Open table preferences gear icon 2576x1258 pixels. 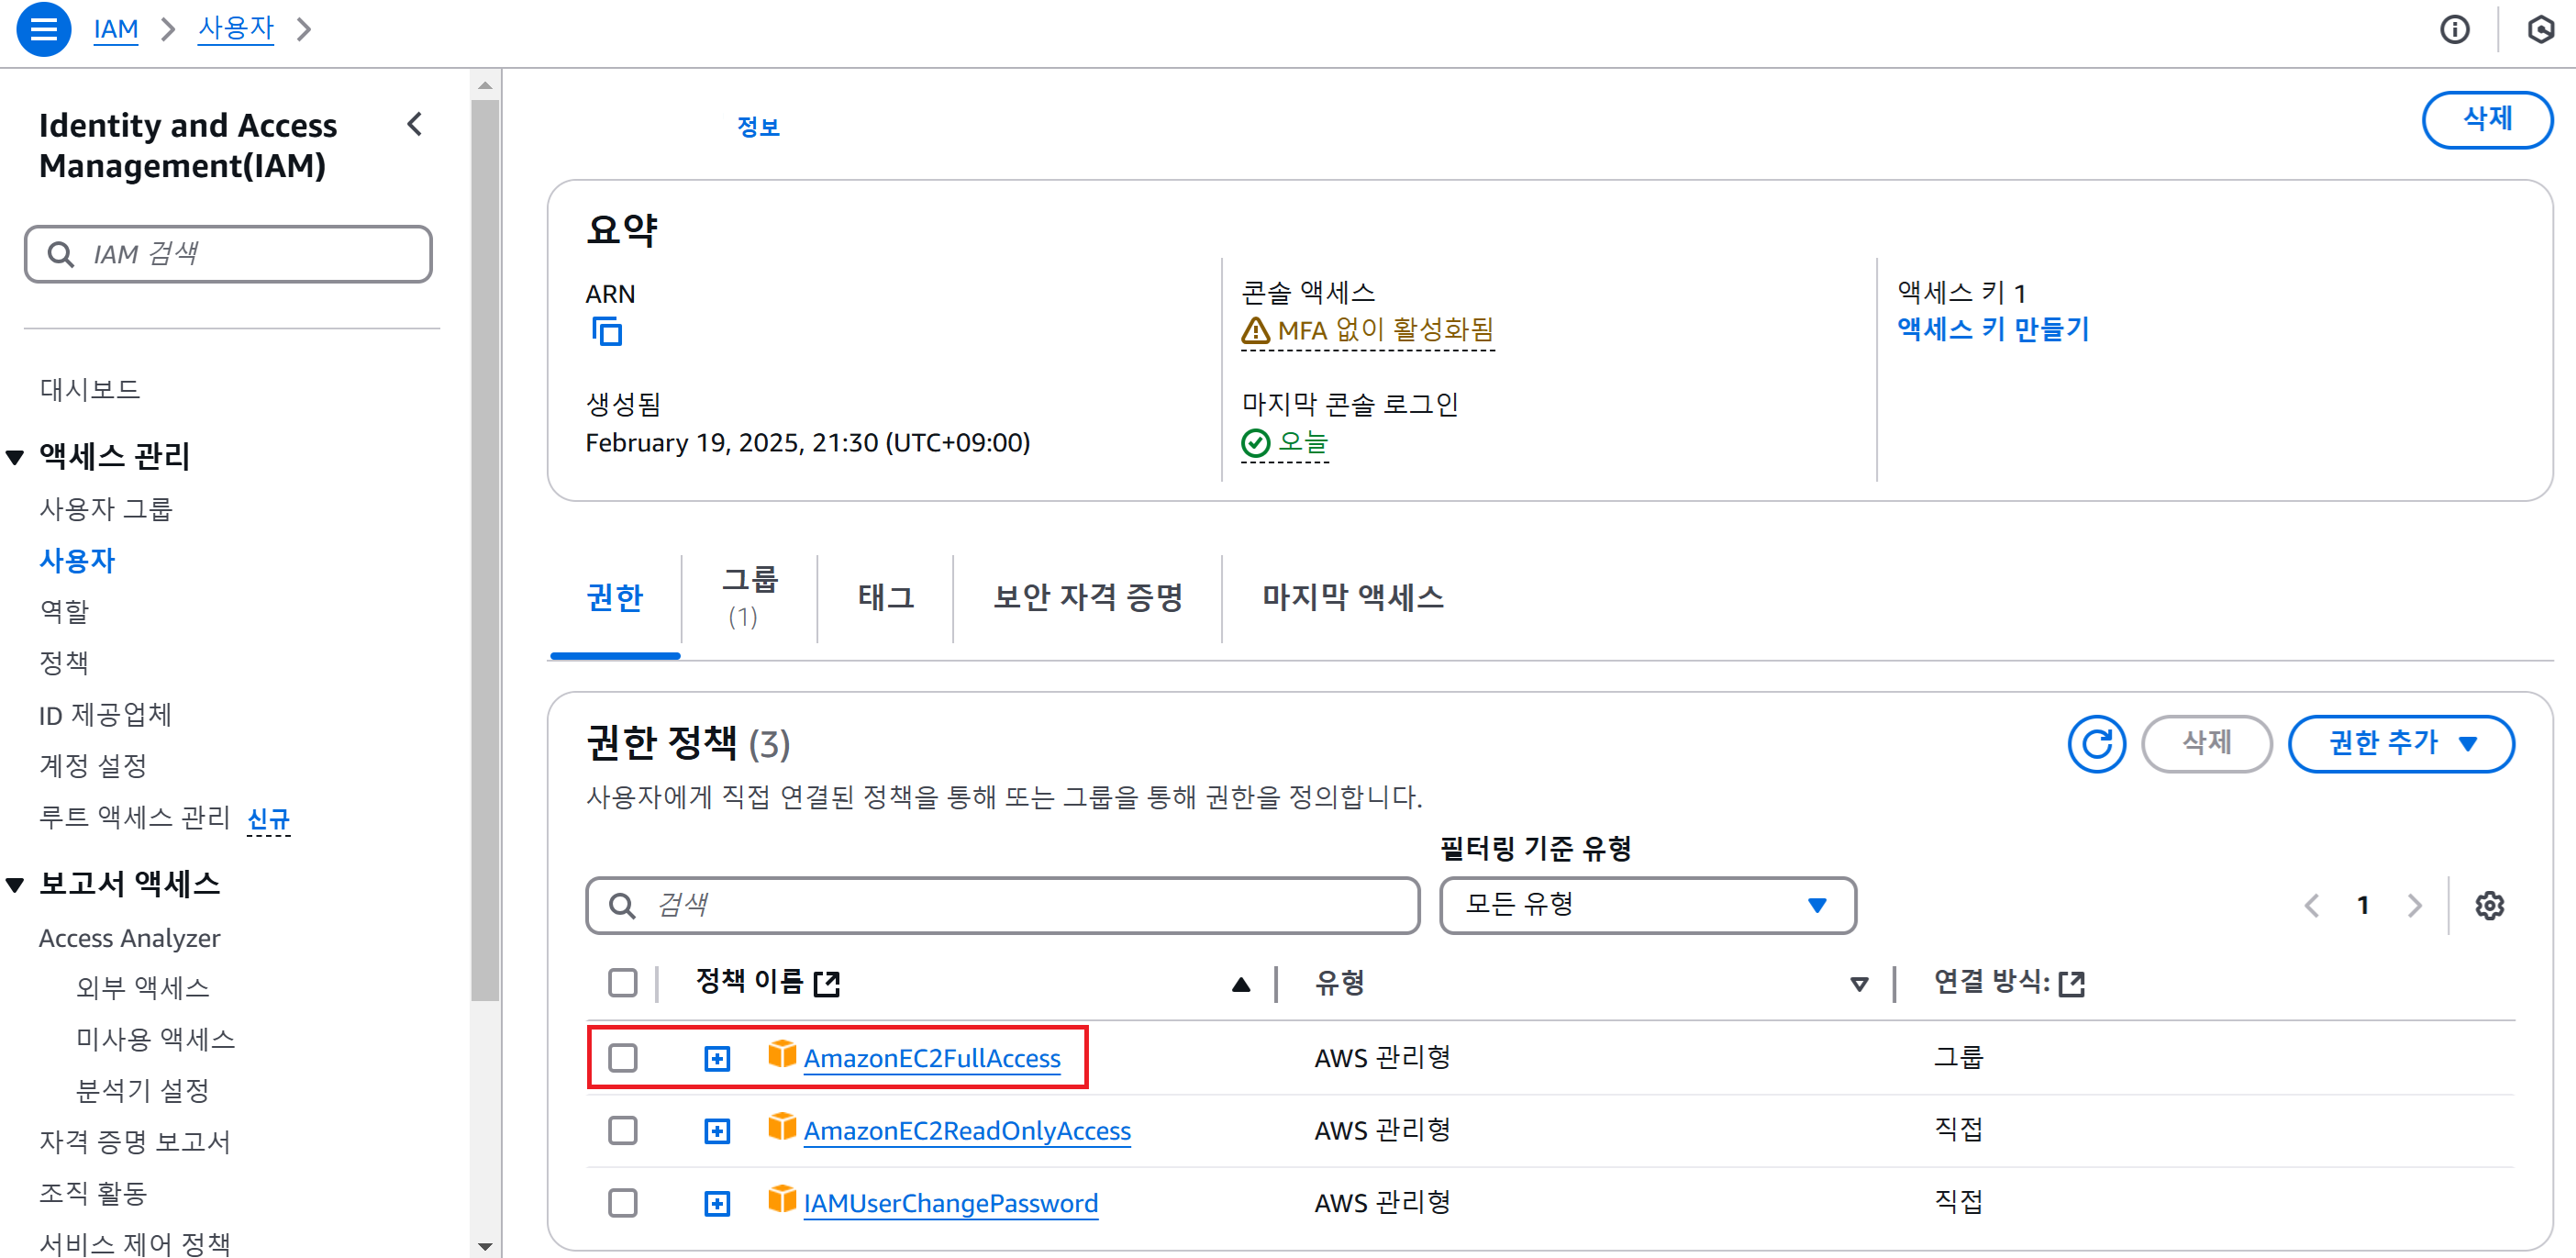(x=2488, y=906)
